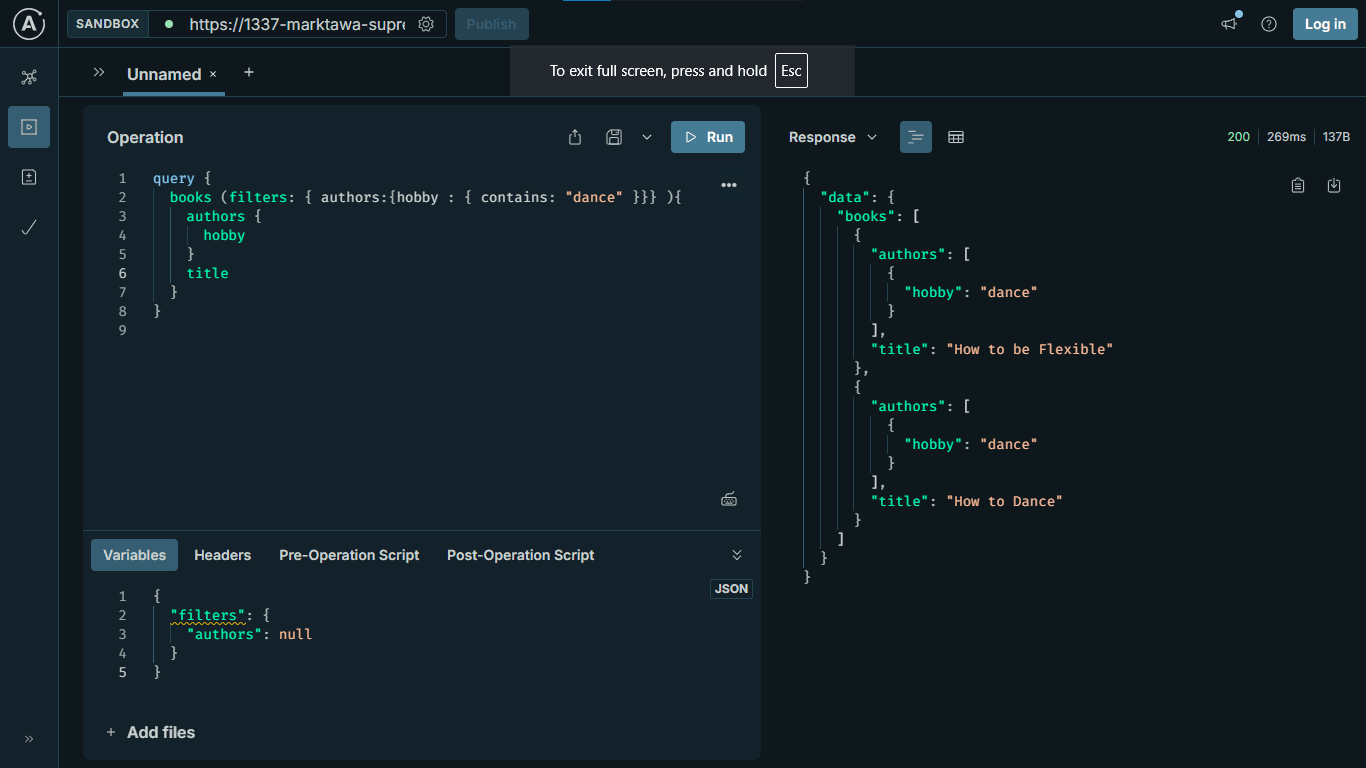This screenshot has height=768, width=1366.
Task: Open the schema graph icon in sidebar
Action: tap(29, 77)
